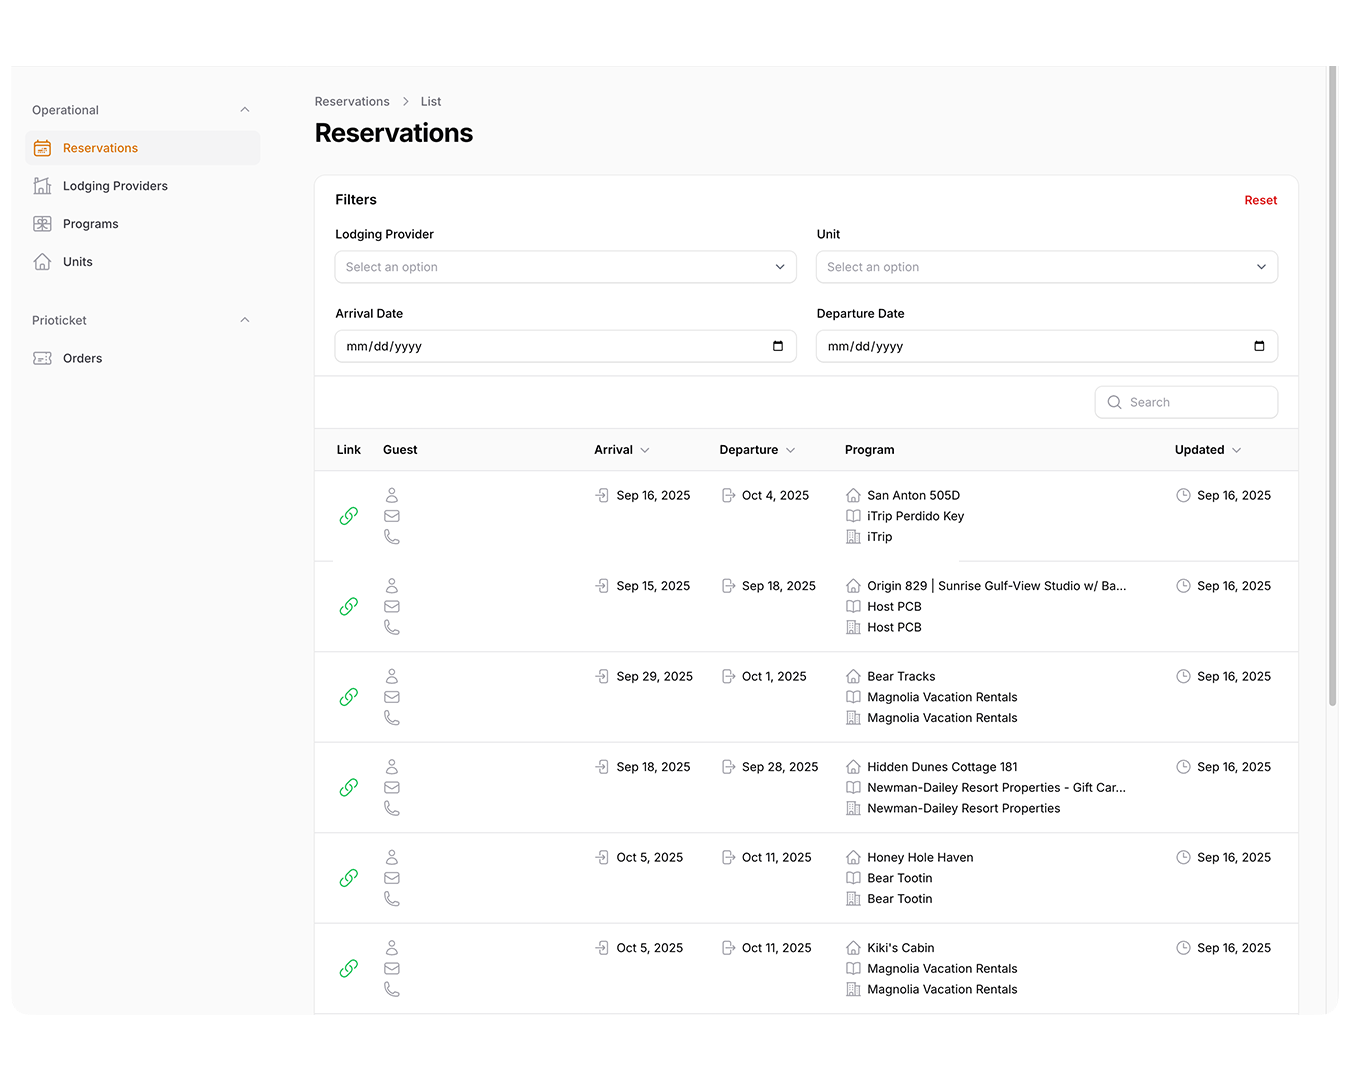Open link icon for San Anton 505D reservation
Screen dimensions: 1350x1080
(x=348, y=516)
